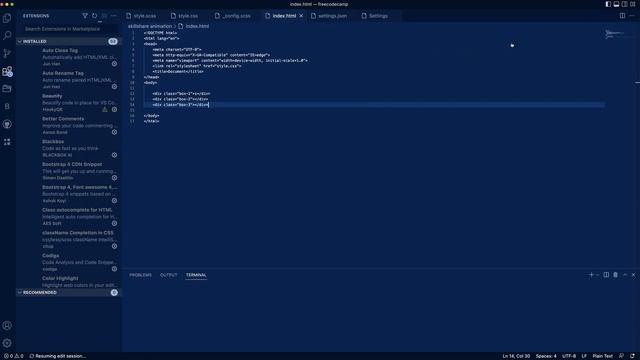640x360 pixels.
Task: Open the Source Control view
Action: point(7,53)
